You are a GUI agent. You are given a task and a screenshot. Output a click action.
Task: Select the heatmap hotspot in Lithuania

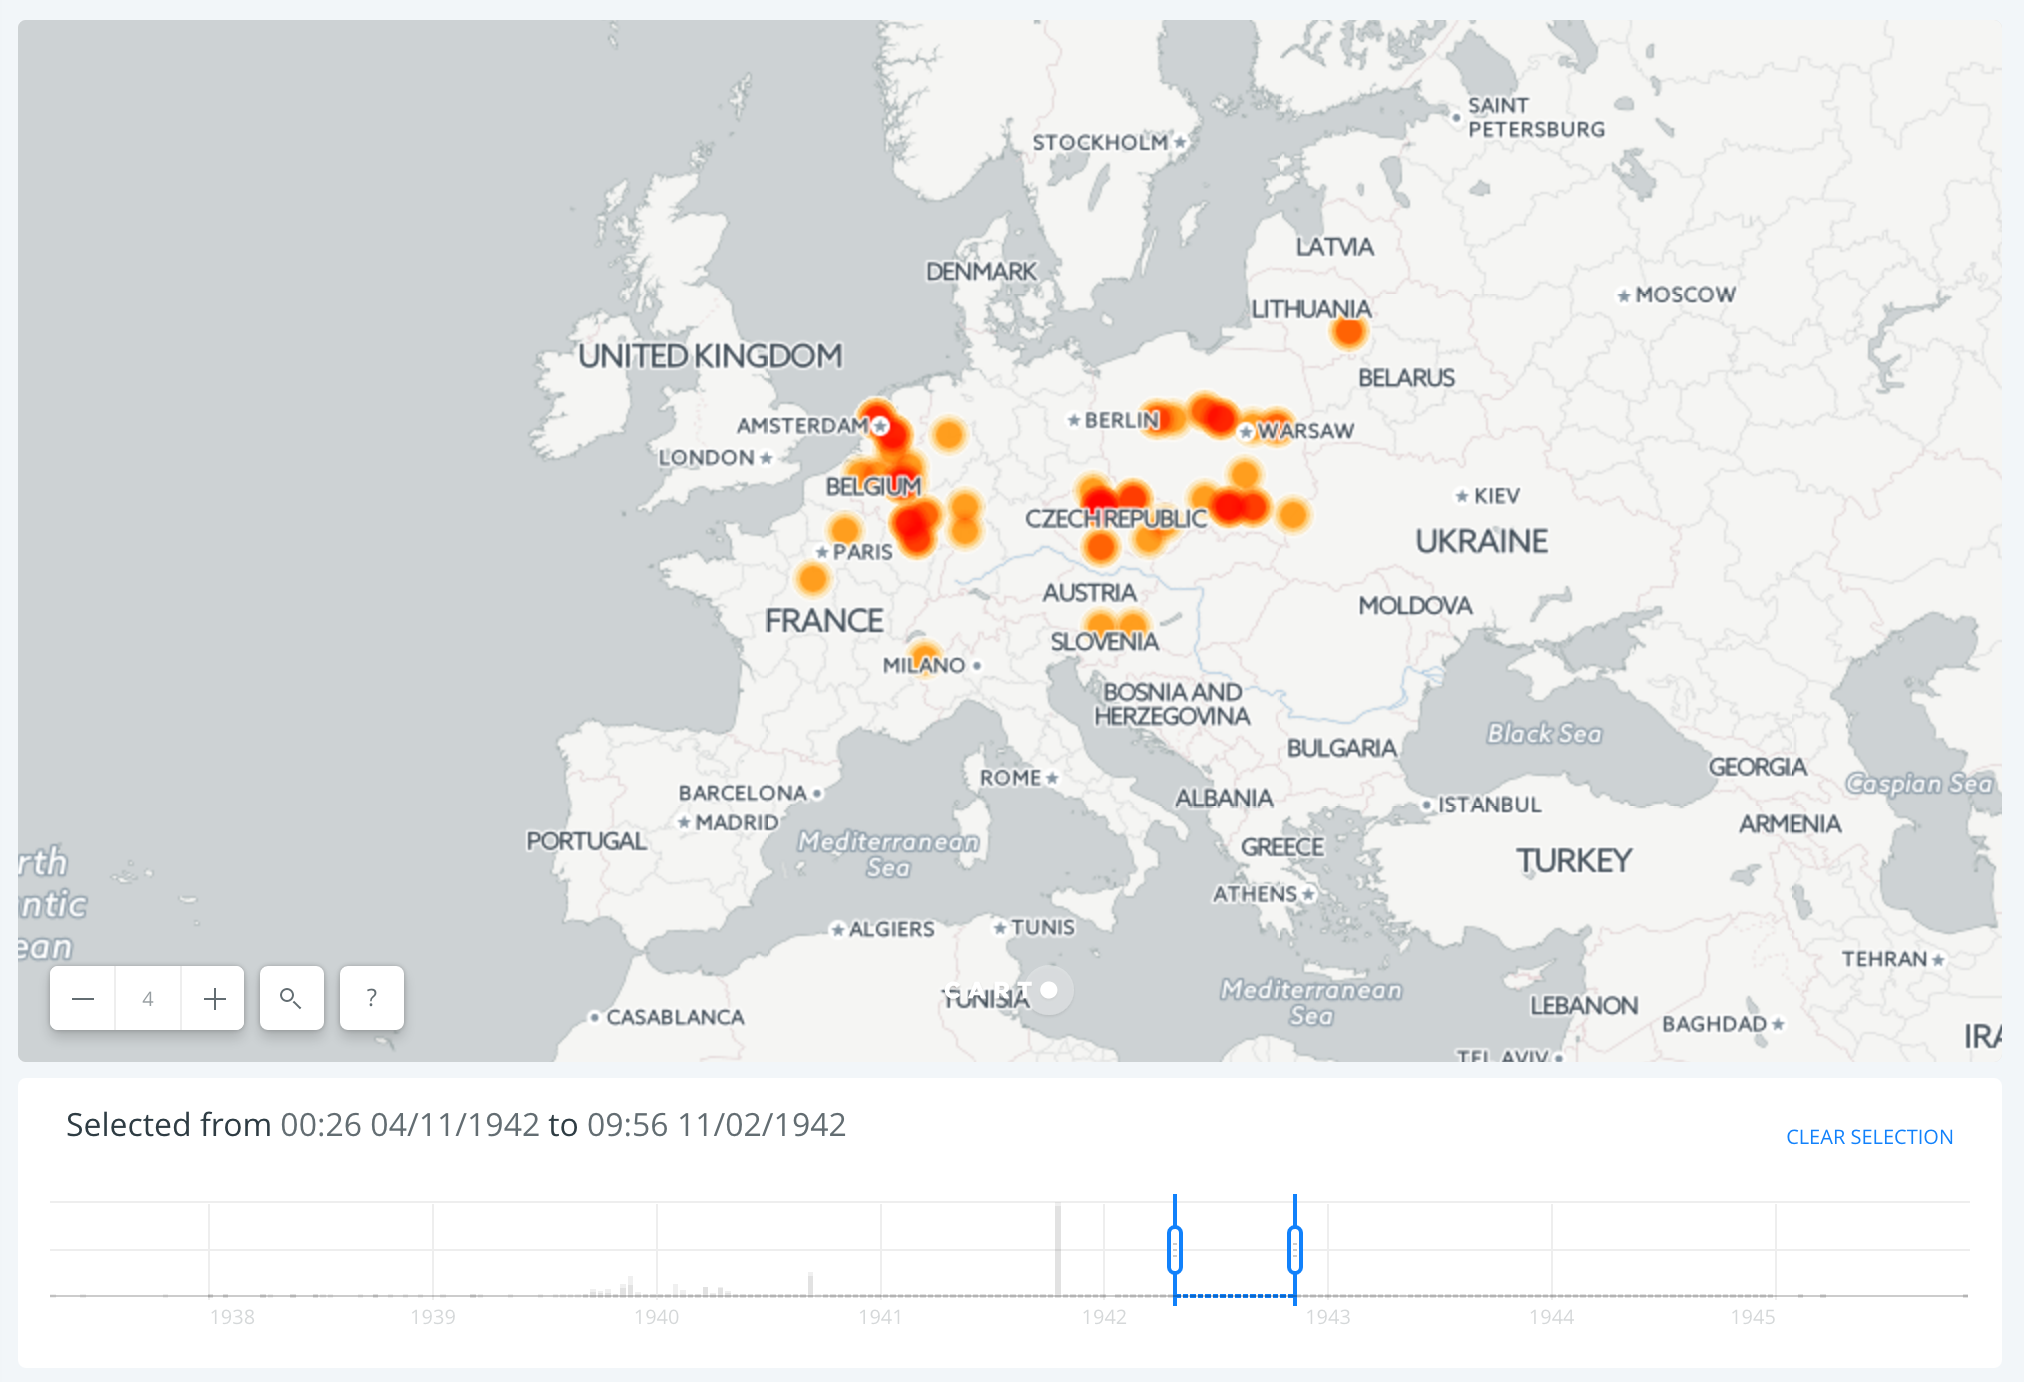1349,331
